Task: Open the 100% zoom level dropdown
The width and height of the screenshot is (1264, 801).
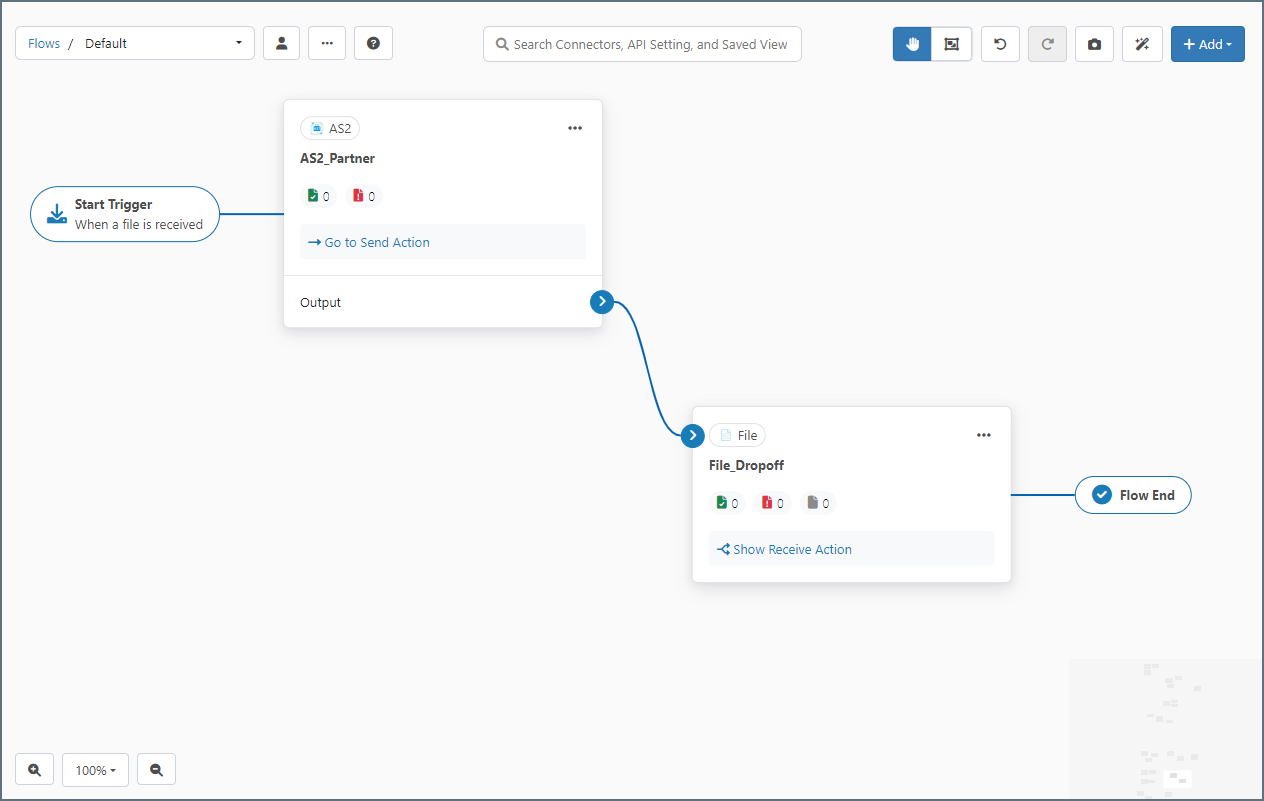Action: pos(95,770)
